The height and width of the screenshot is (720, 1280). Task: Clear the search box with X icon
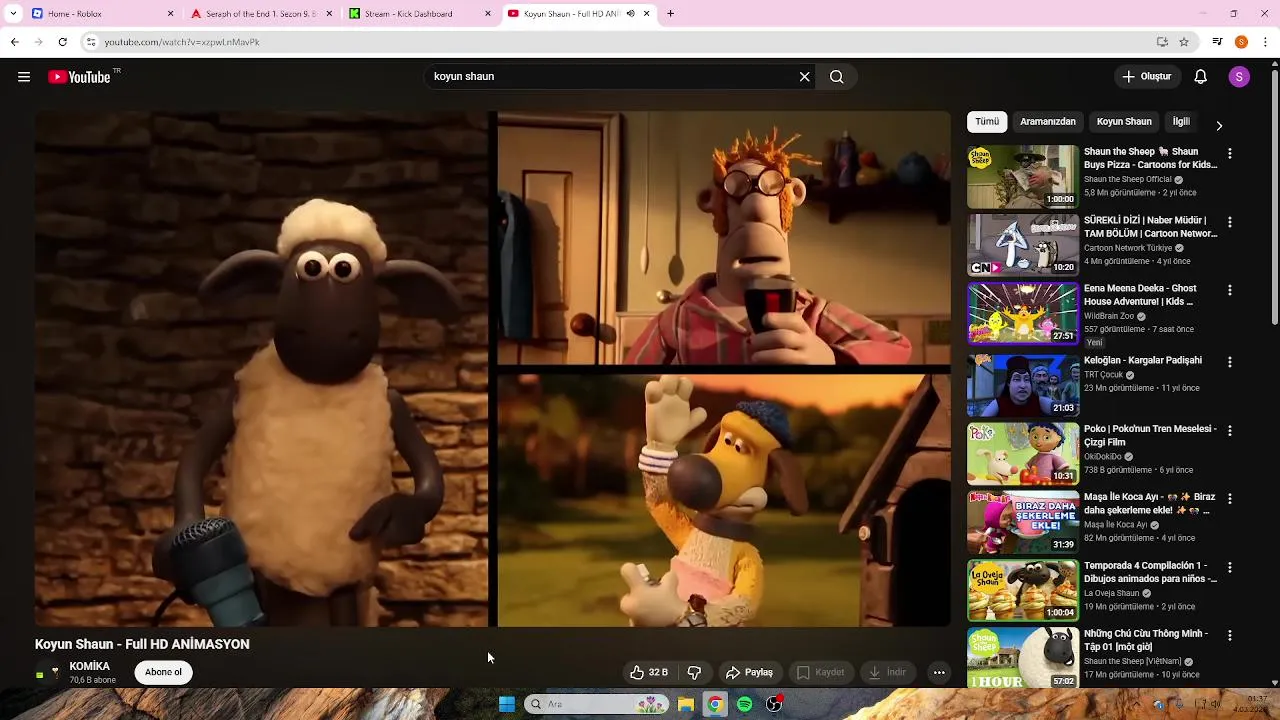(804, 77)
